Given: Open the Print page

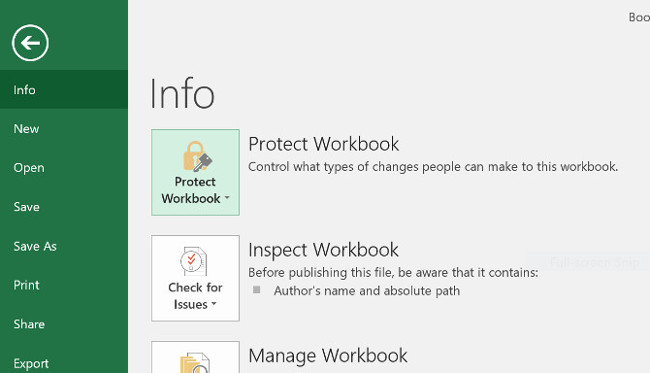Looking at the screenshot, I should pos(64,285).
